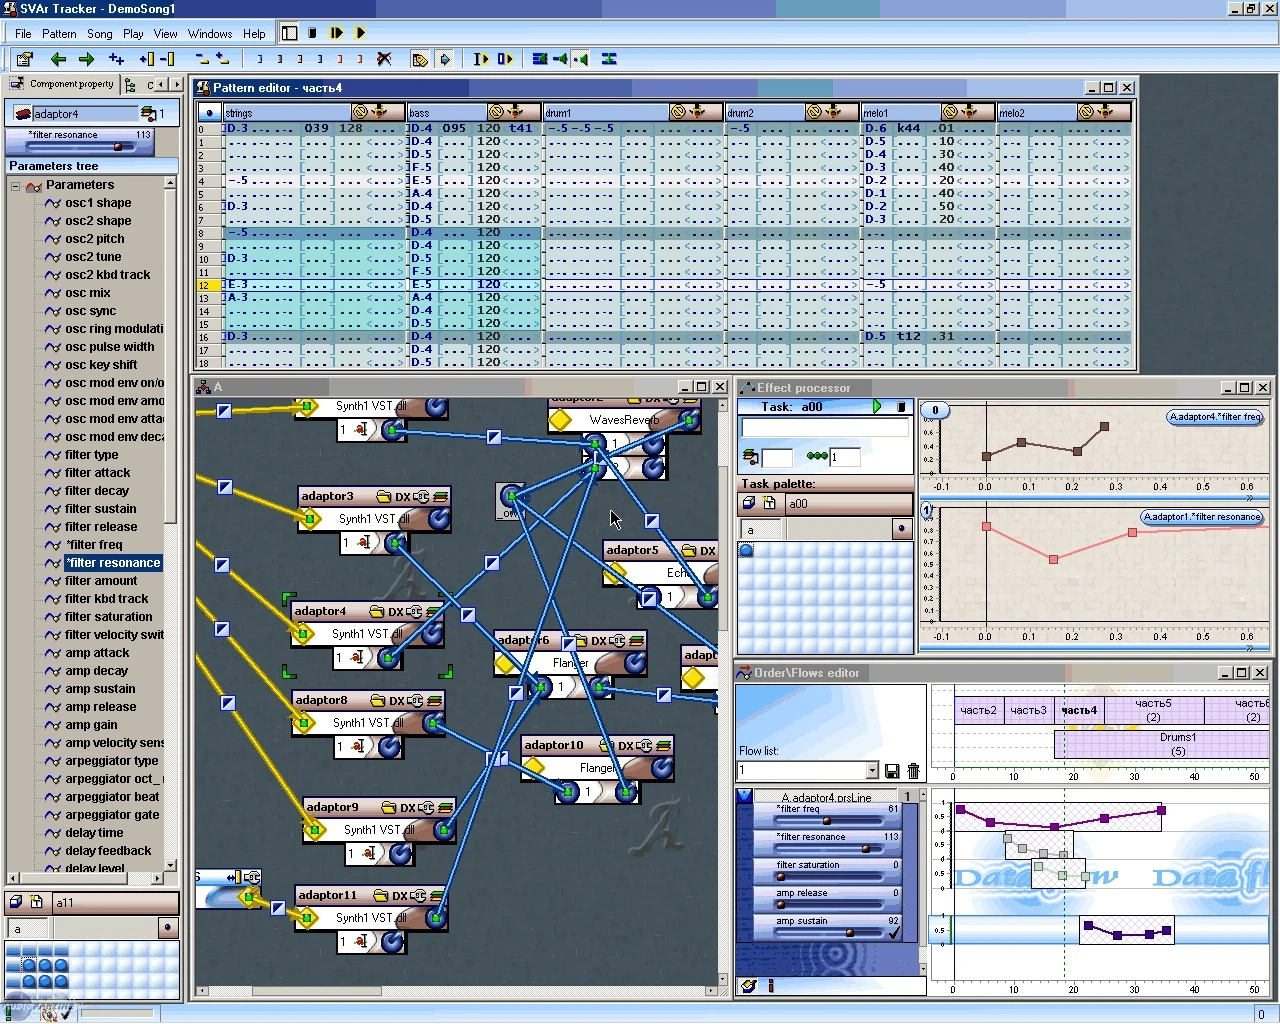Click the save floppy icon in Flows editor
1280x1024 pixels.
tap(892, 771)
